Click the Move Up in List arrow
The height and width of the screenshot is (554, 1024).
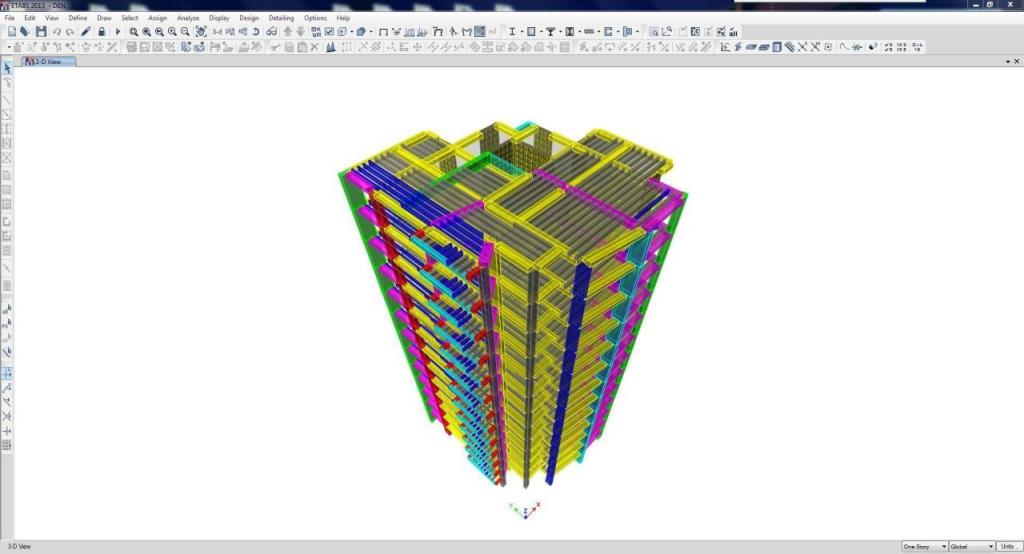point(287,32)
